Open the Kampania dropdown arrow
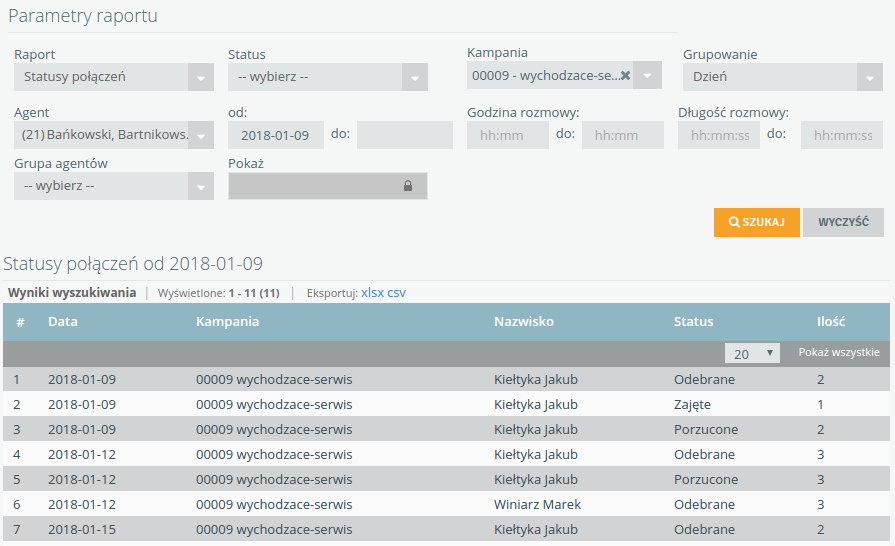 click(x=647, y=75)
